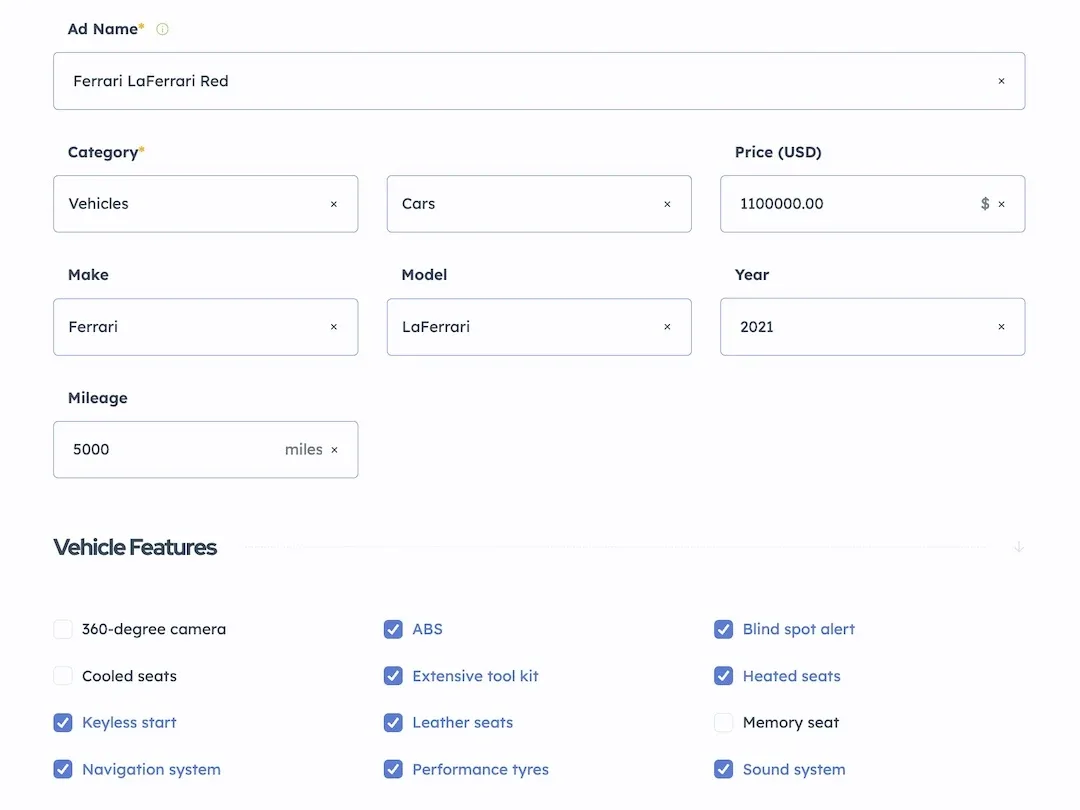This screenshot has width=1080, height=810.
Task: Open the Model dropdown showing LaFerrari
Action: 539,327
